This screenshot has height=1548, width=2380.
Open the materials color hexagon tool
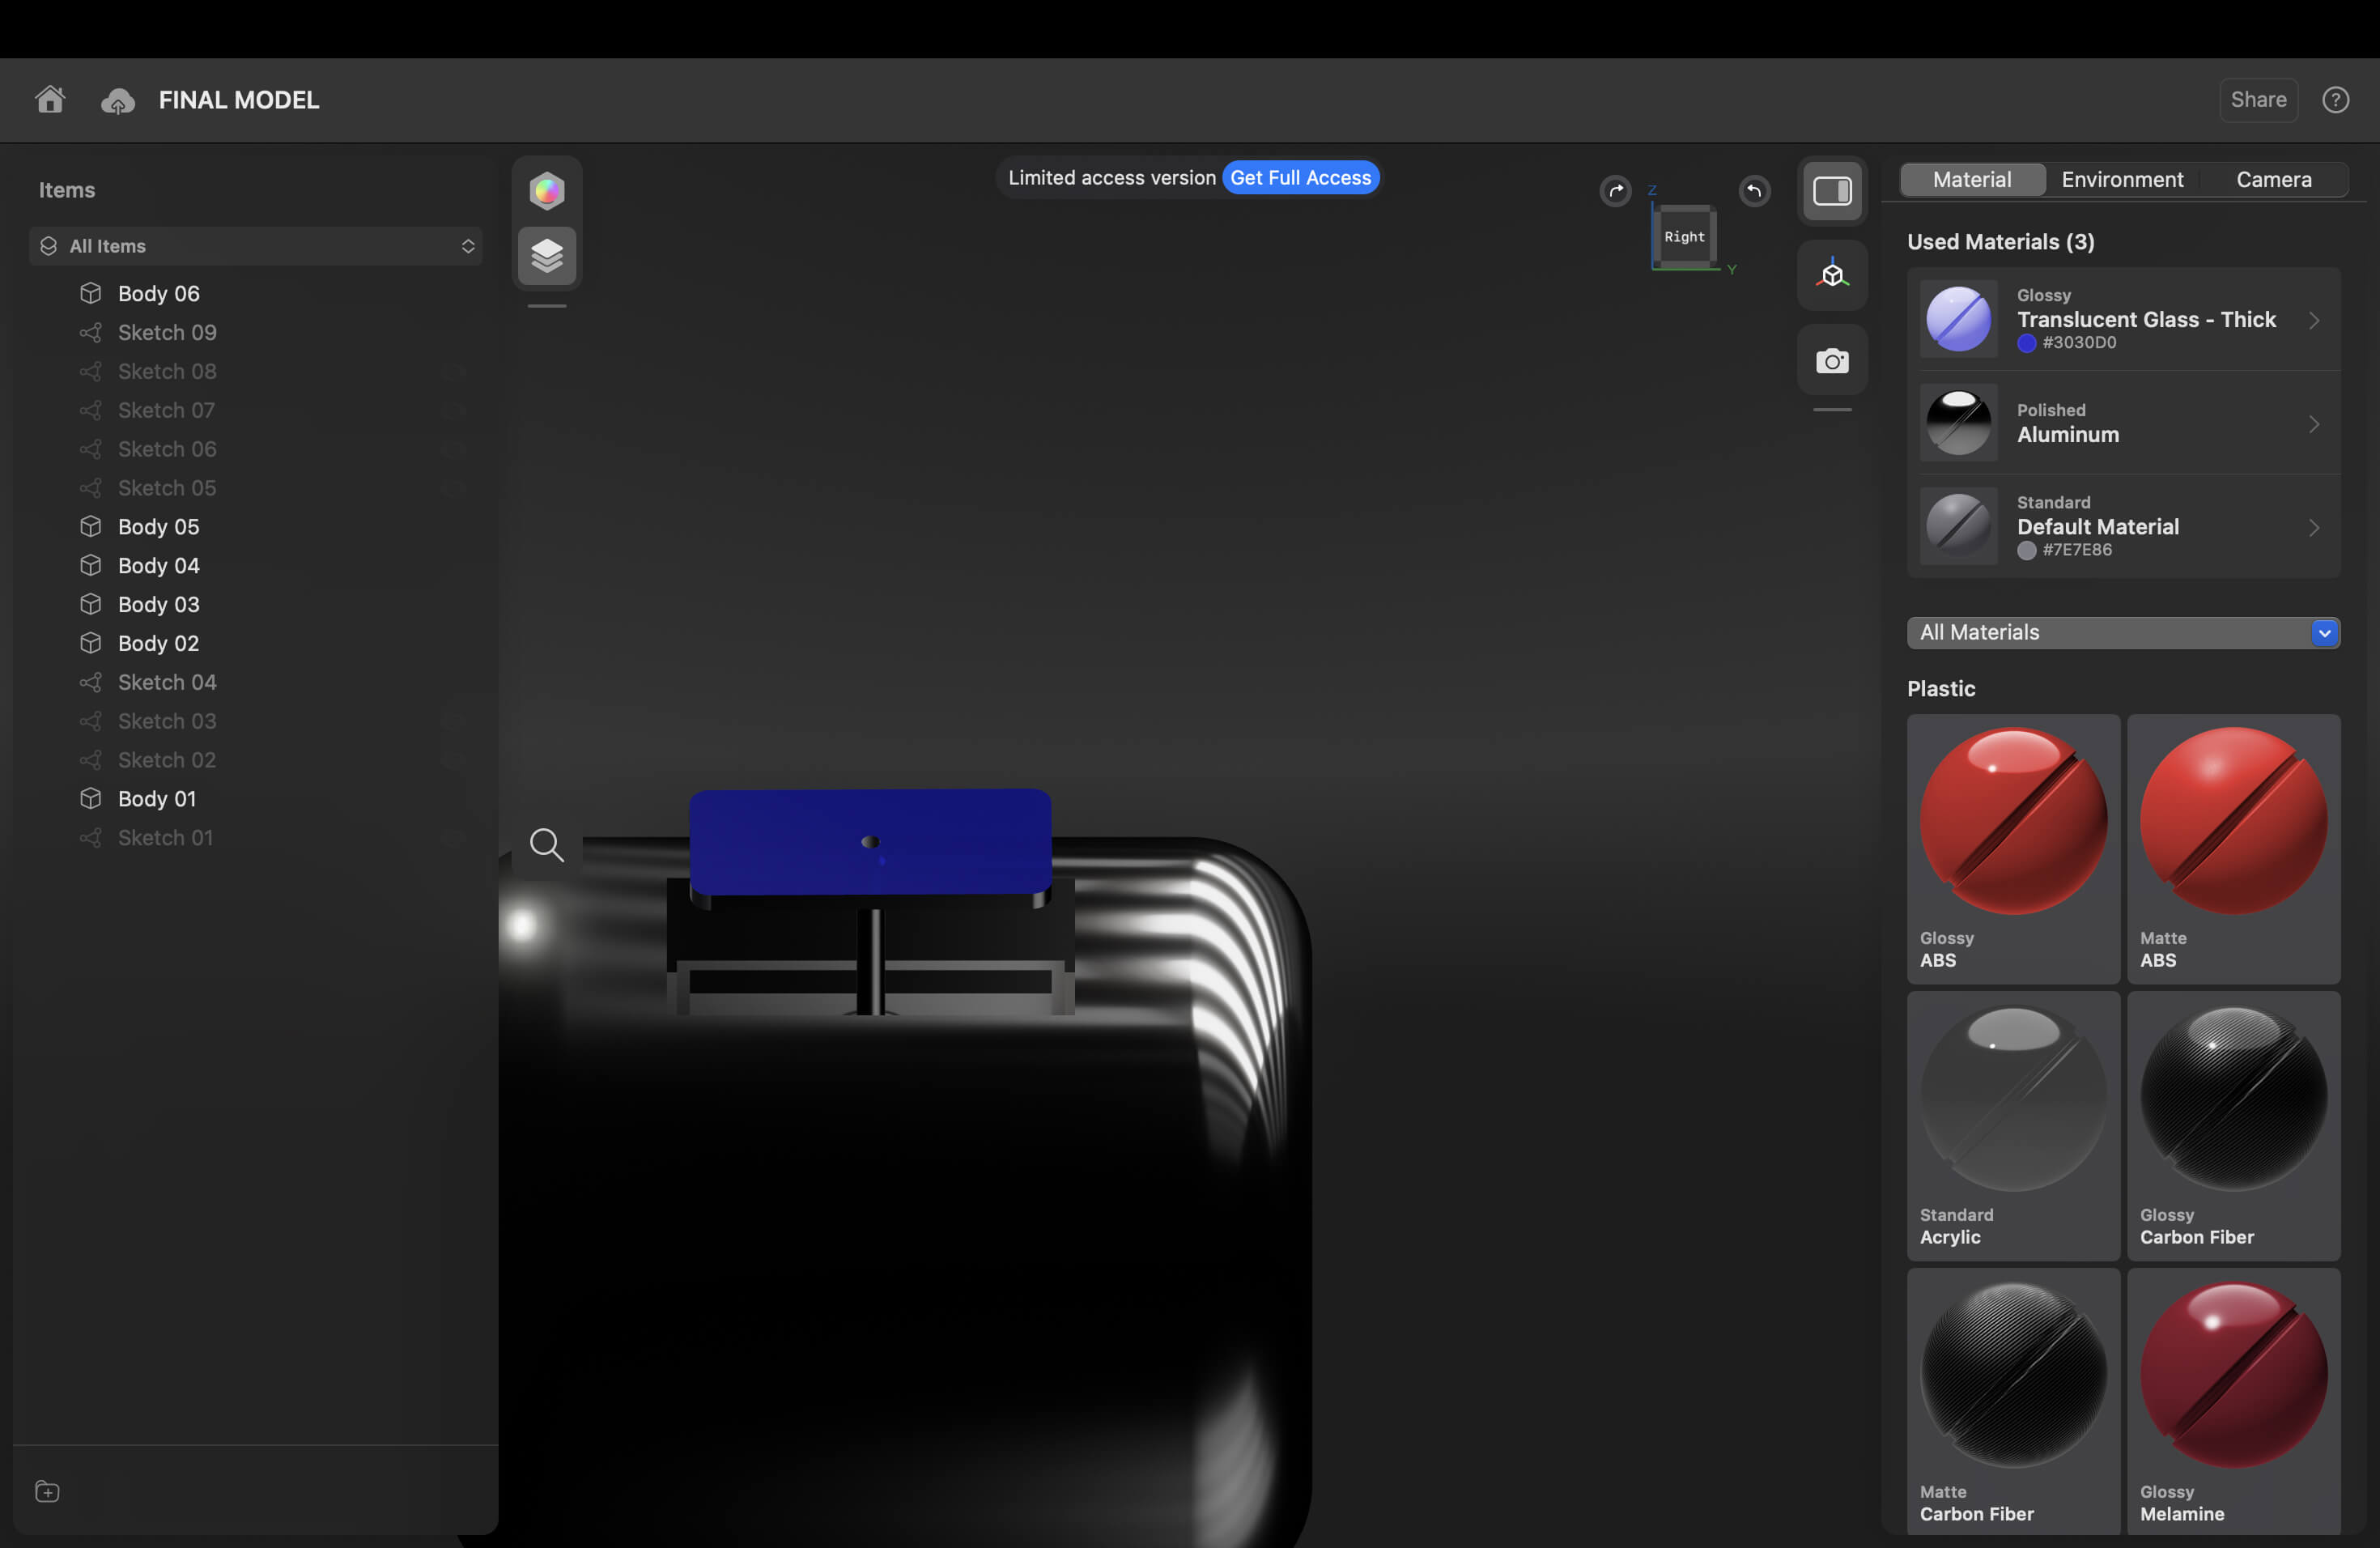[x=547, y=190]
